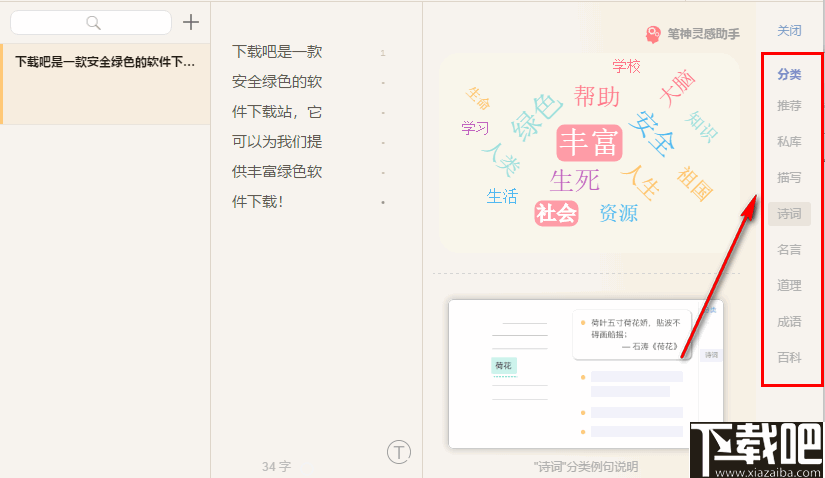Click the 祖国 keyword
The image size is (825, 478).
(695, 183)
